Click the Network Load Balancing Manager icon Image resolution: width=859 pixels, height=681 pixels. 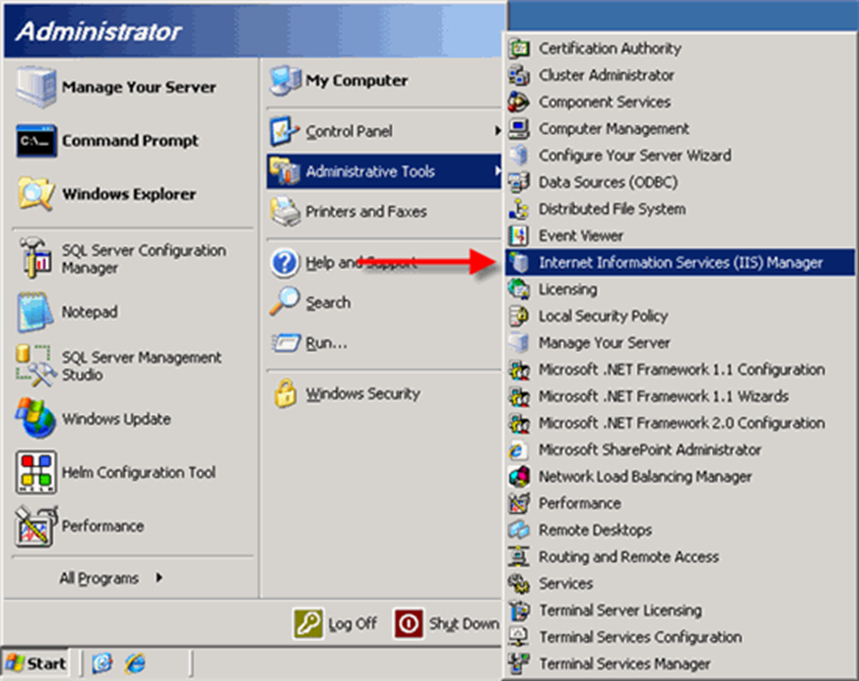coord(518,477)
